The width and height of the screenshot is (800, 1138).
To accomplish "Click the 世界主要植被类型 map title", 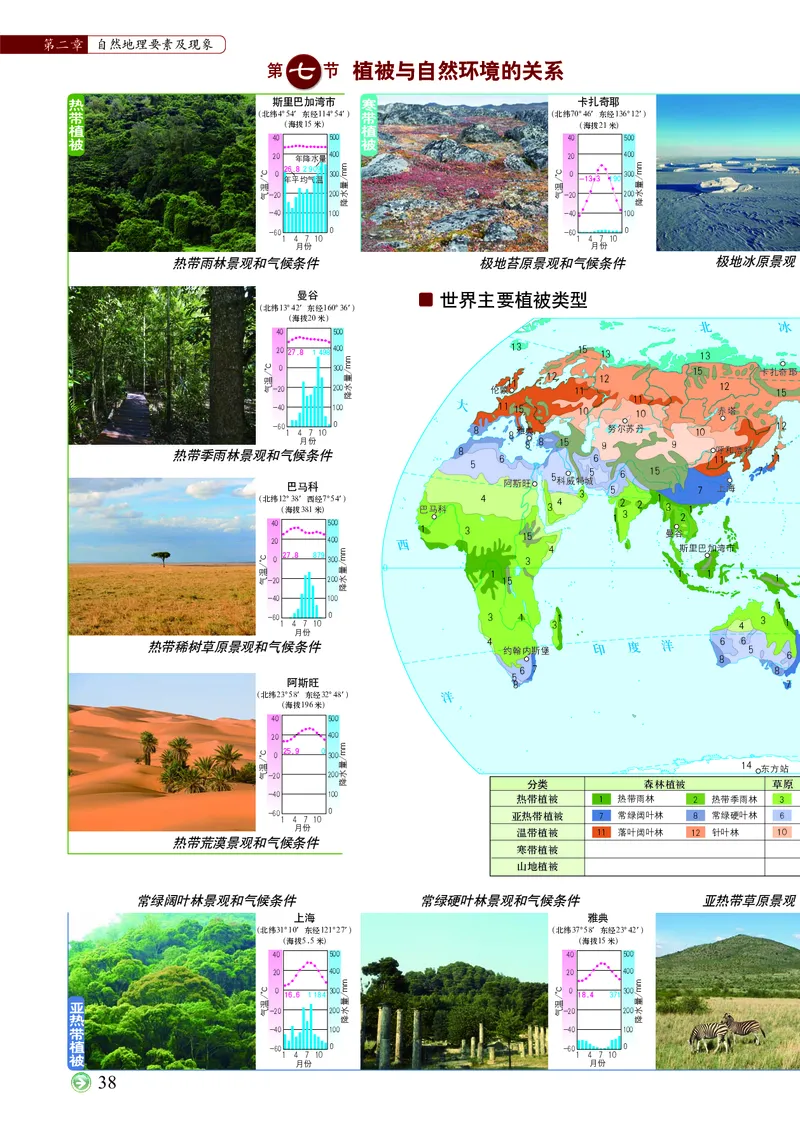I will (x=514, y=300).
